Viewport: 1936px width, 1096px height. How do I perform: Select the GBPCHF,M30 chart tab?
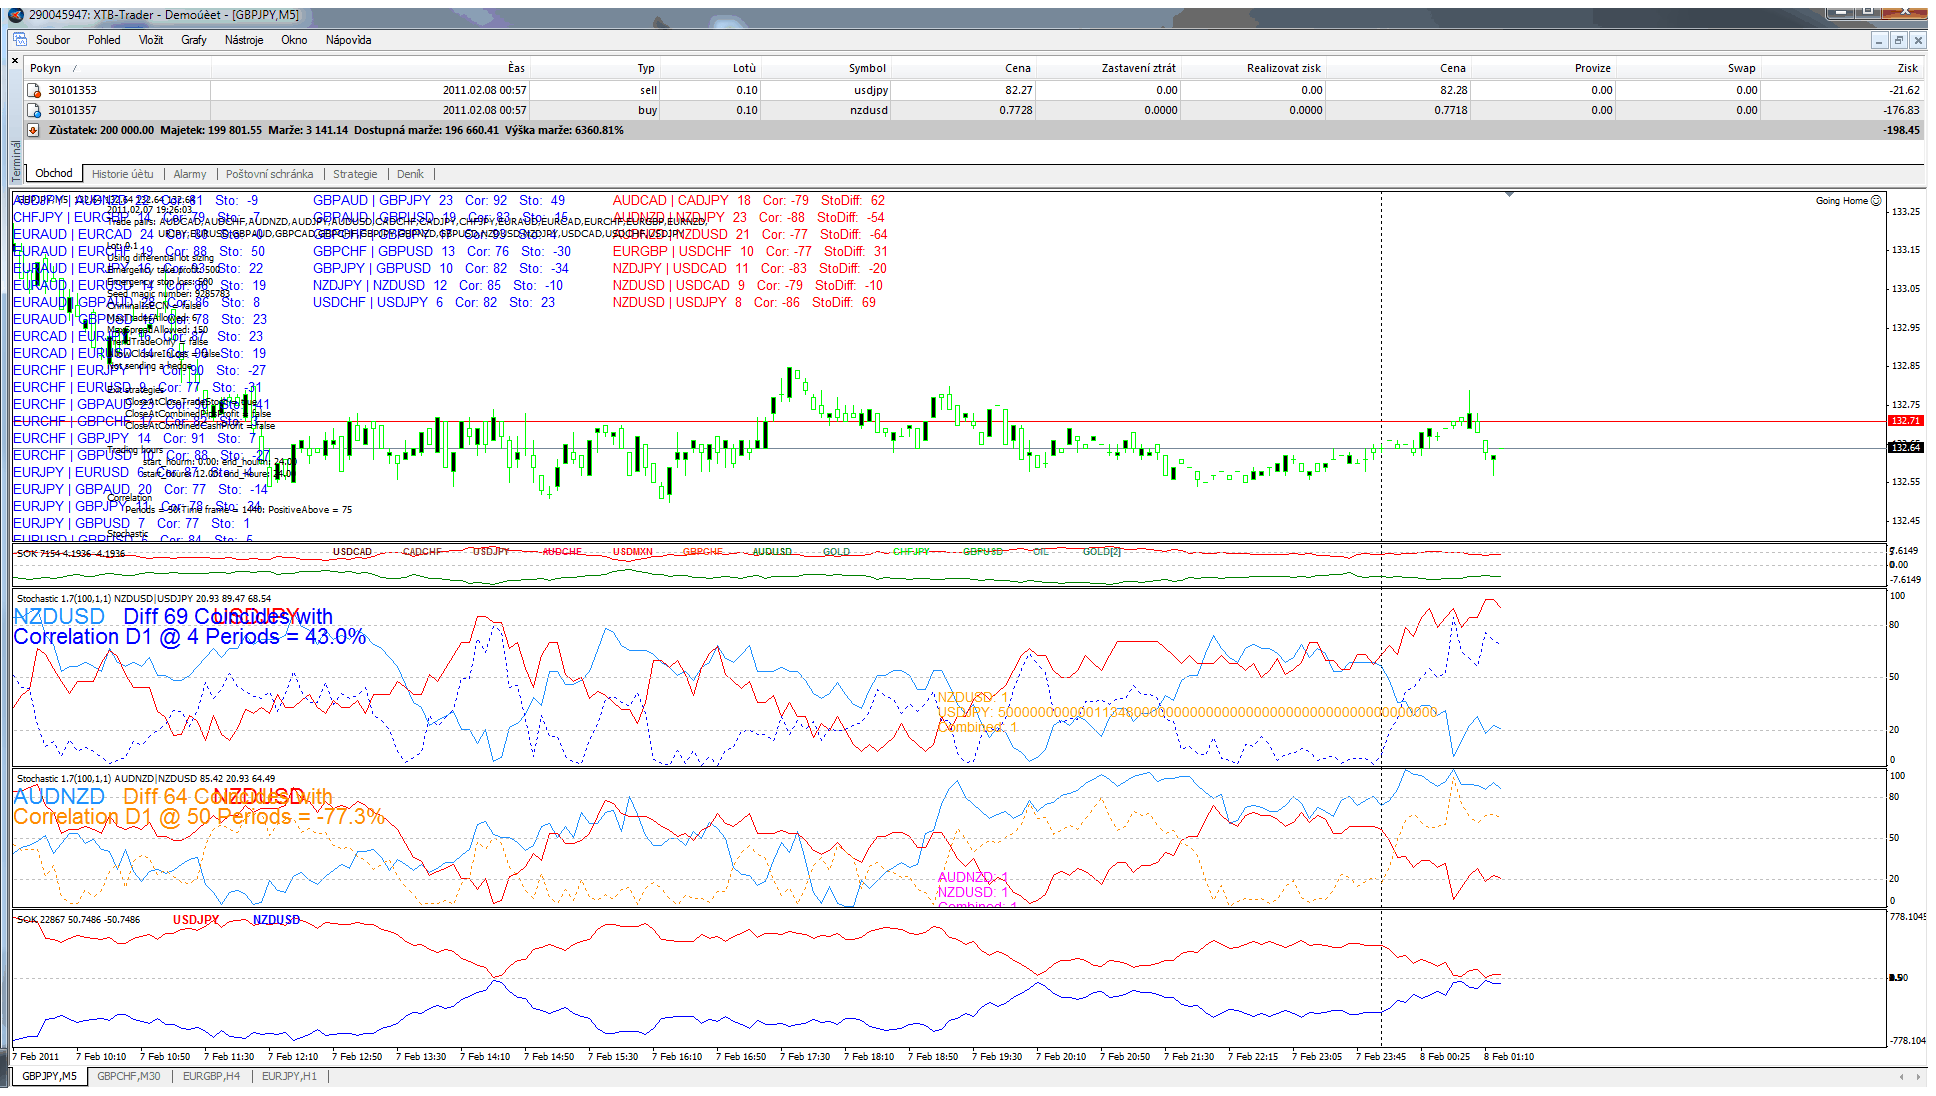coord(128,1077)
